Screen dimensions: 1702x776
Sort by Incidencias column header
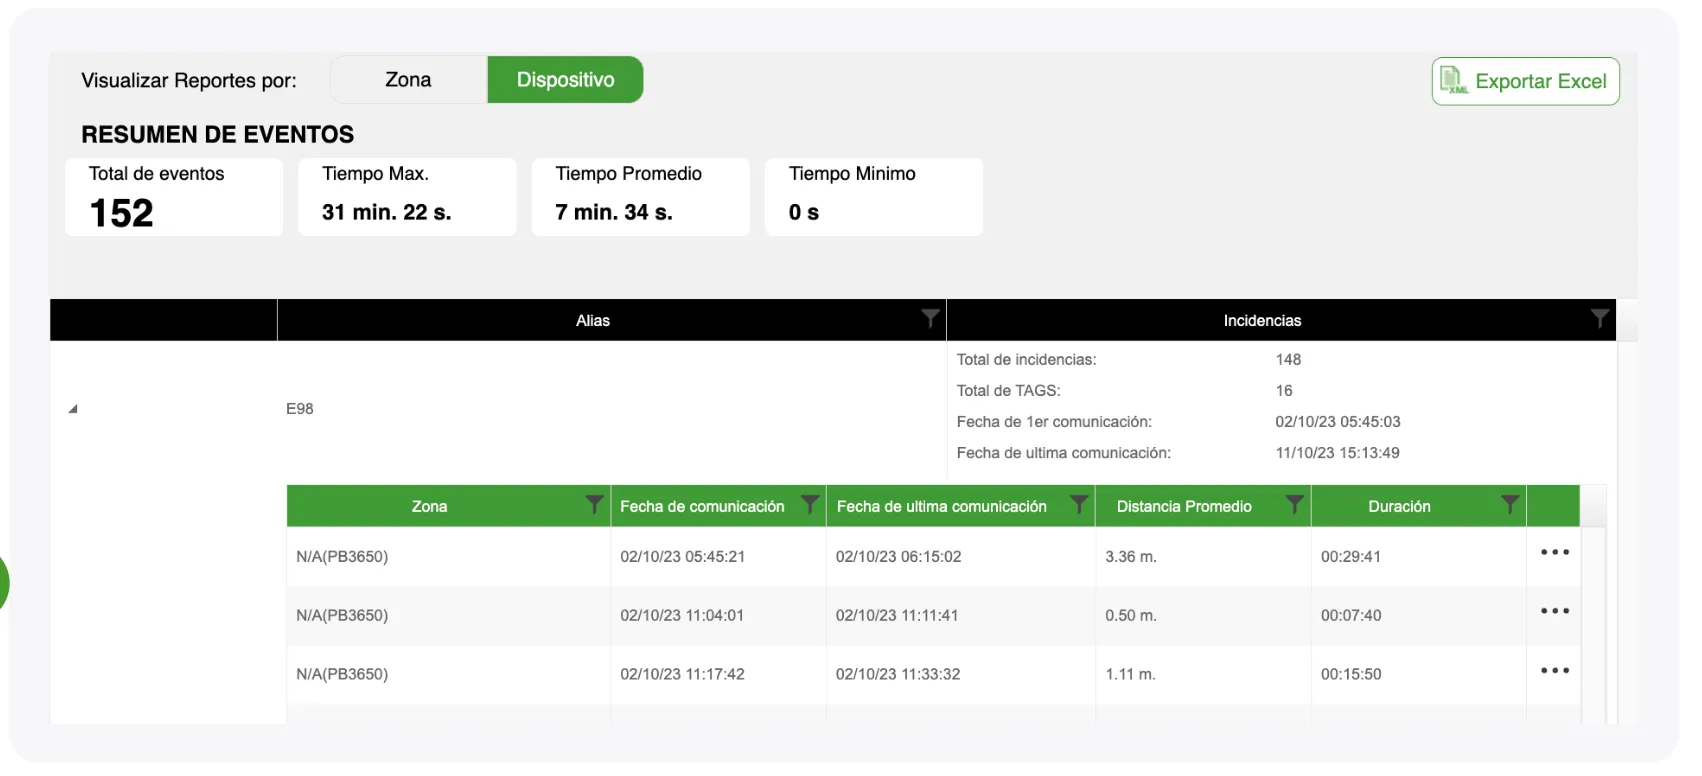pyautogui.click(x=1262, y=320)
